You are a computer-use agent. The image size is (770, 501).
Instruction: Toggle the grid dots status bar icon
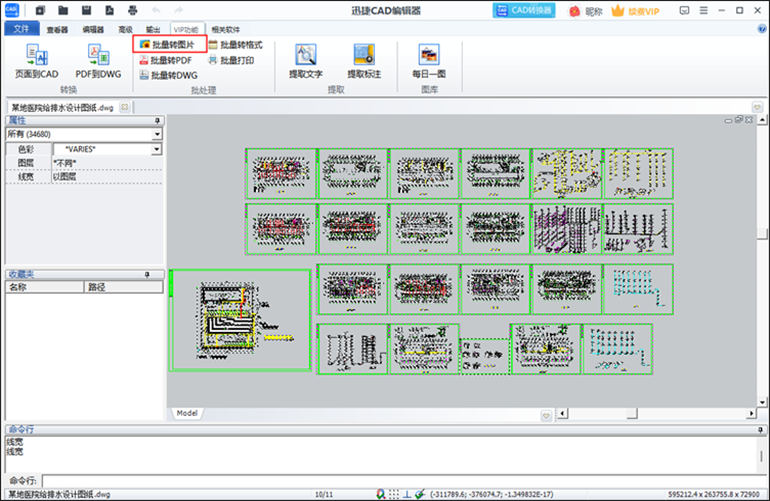point(394,494)
